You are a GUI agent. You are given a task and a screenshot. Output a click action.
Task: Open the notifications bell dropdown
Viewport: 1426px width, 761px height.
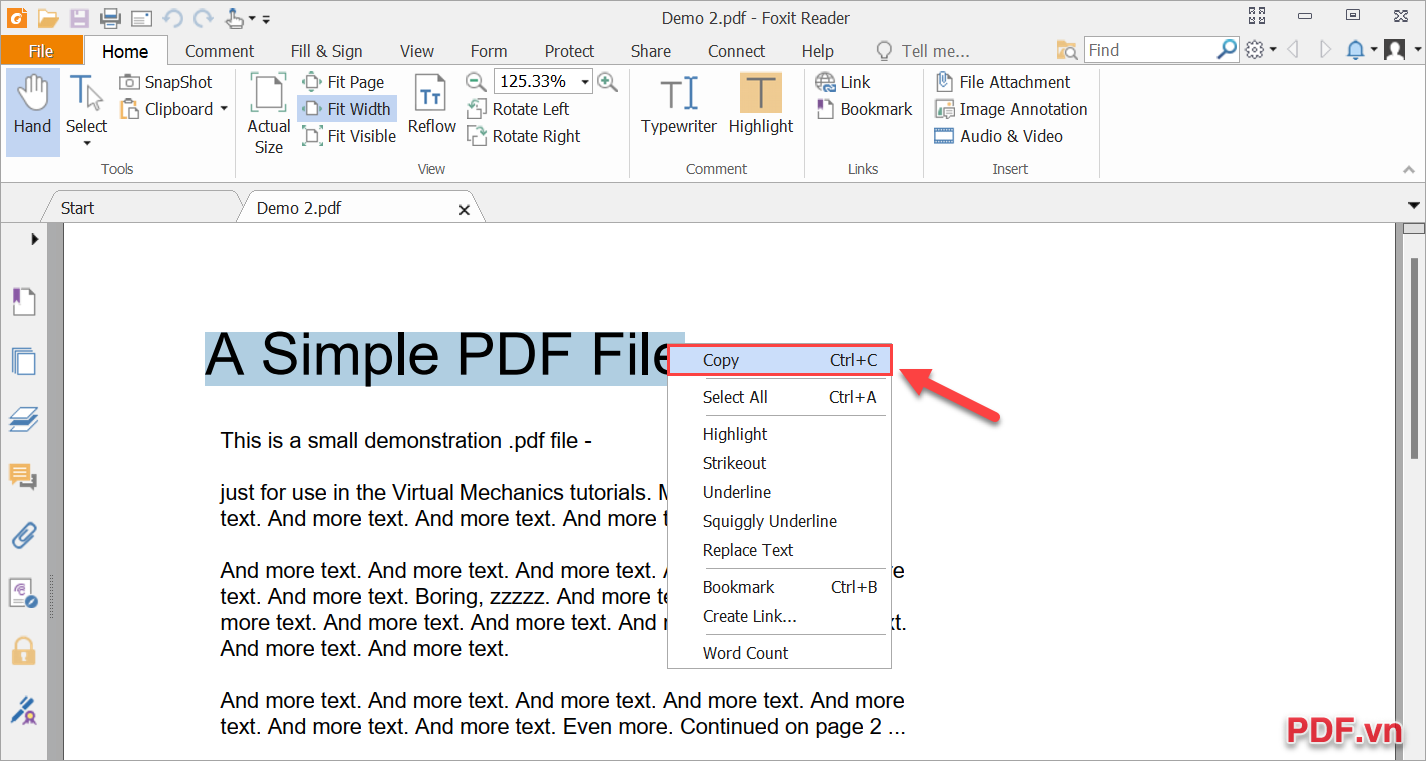tap(1361, 50)
